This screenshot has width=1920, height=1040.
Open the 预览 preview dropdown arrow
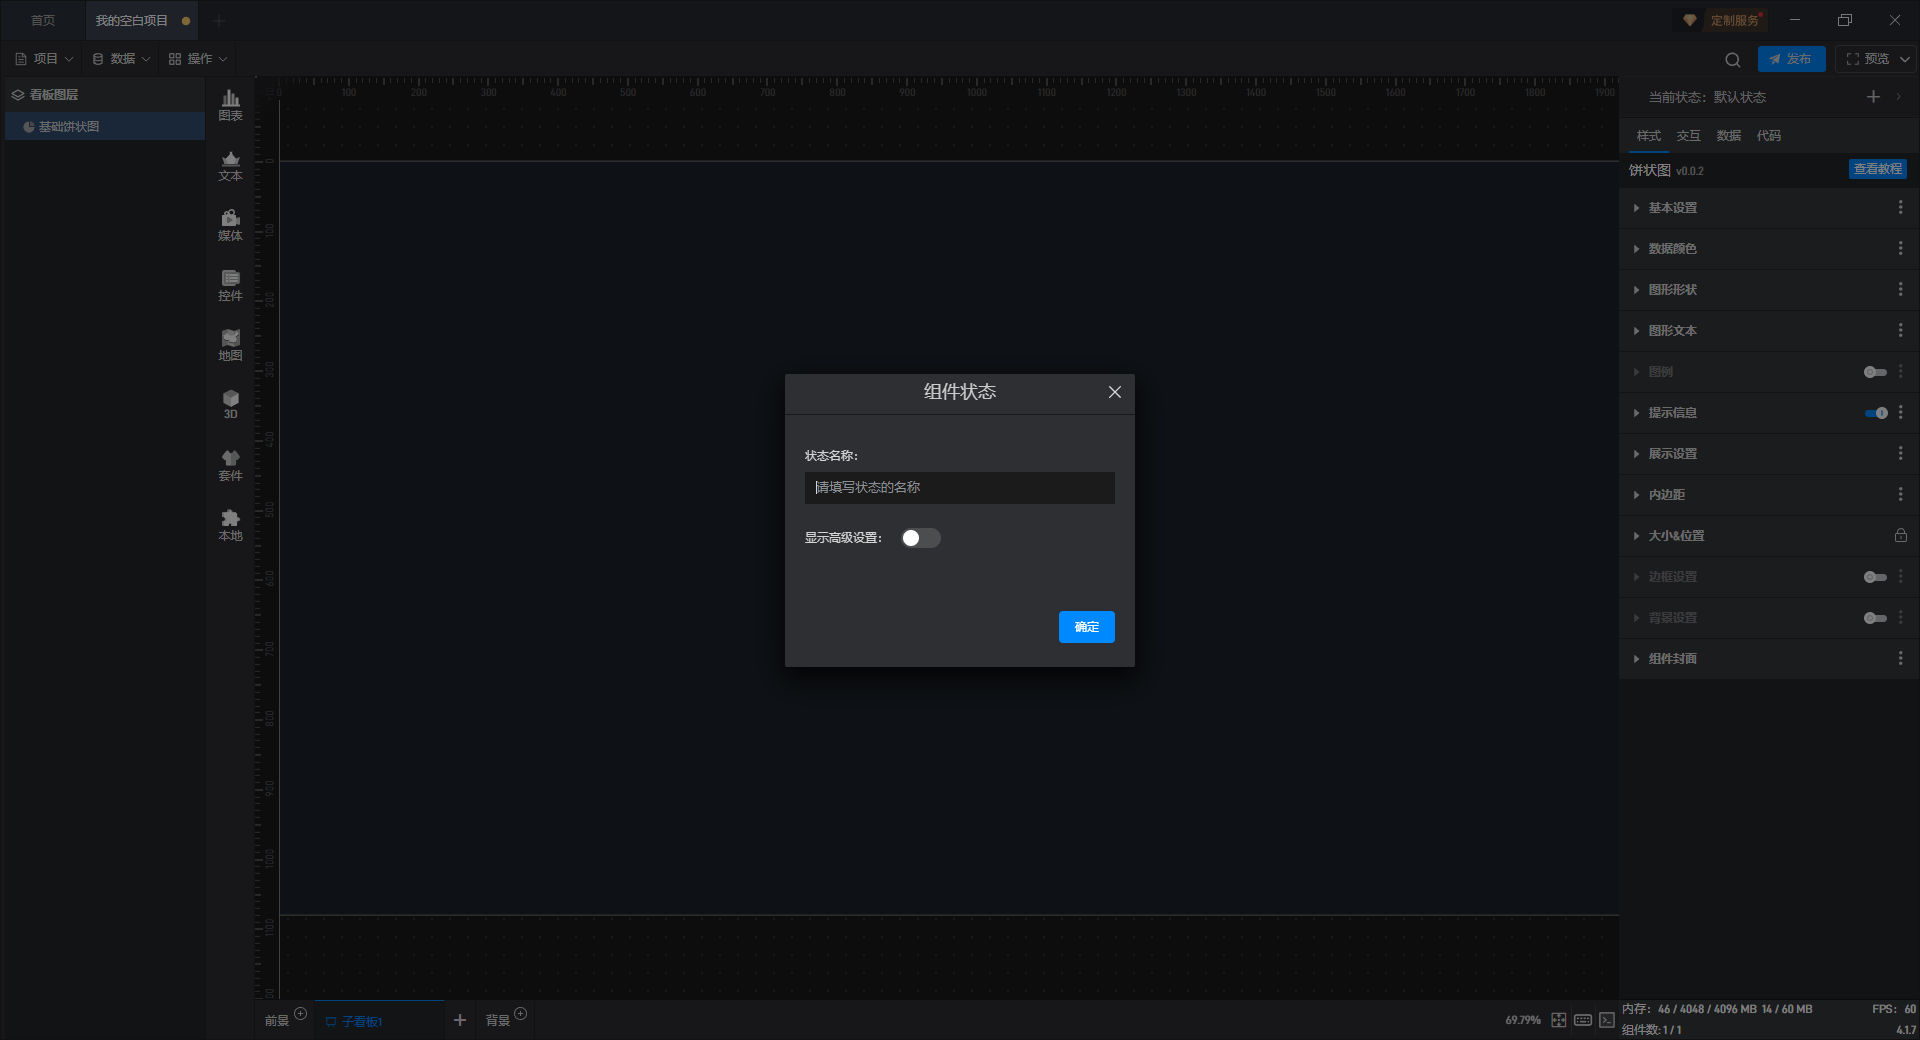(1905, 59)
